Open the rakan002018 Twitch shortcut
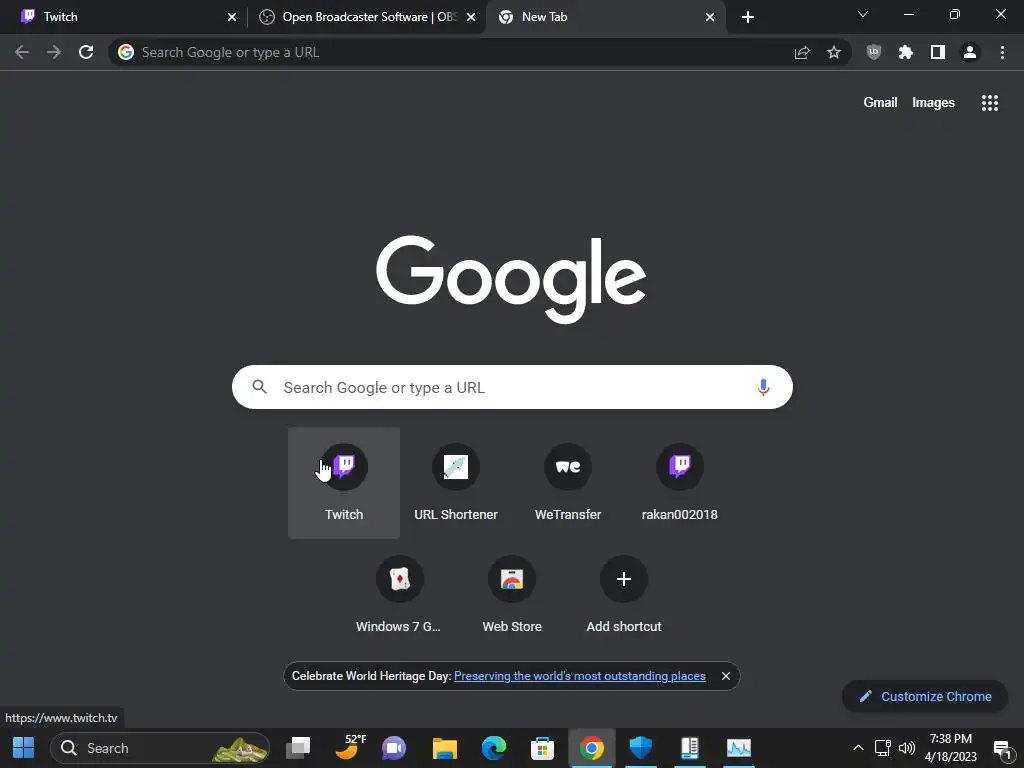 pyautogui.click(x=680, y=483)
